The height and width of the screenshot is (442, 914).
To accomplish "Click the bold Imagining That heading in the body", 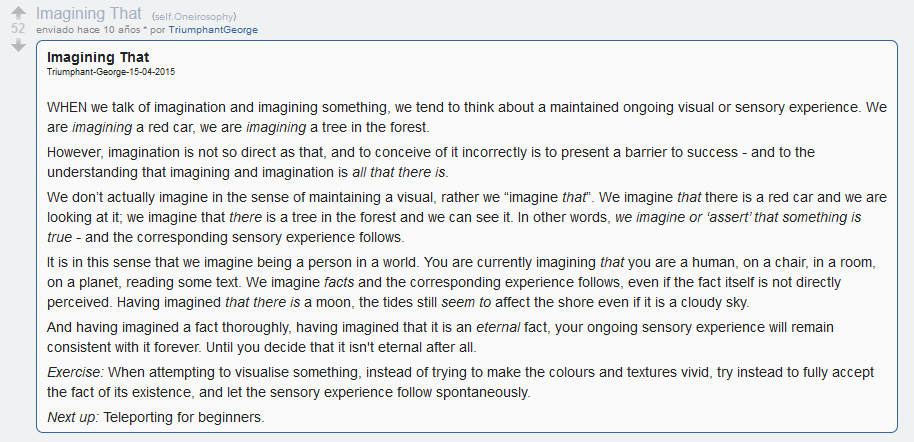I will (x=98, y=57).
